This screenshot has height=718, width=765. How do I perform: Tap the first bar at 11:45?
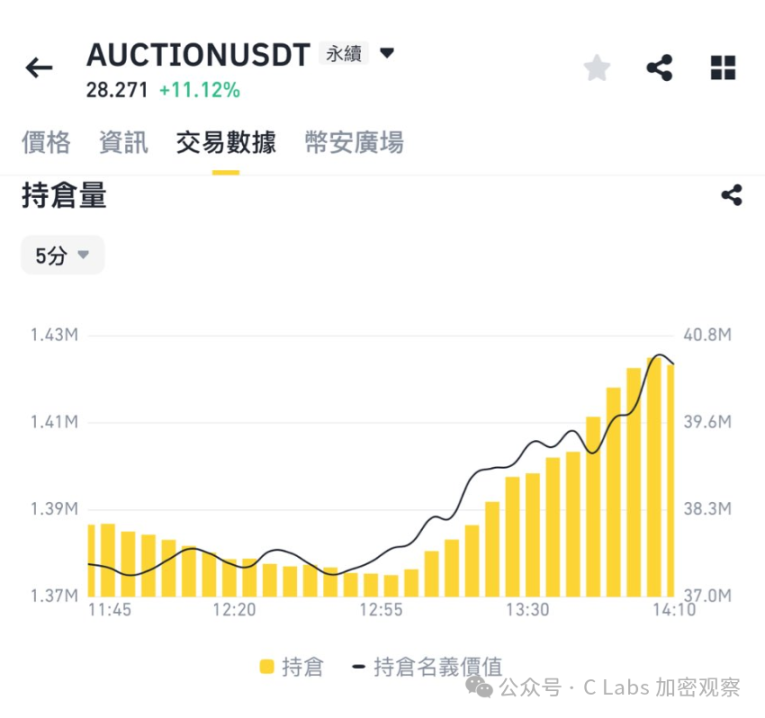pos(92,561)
